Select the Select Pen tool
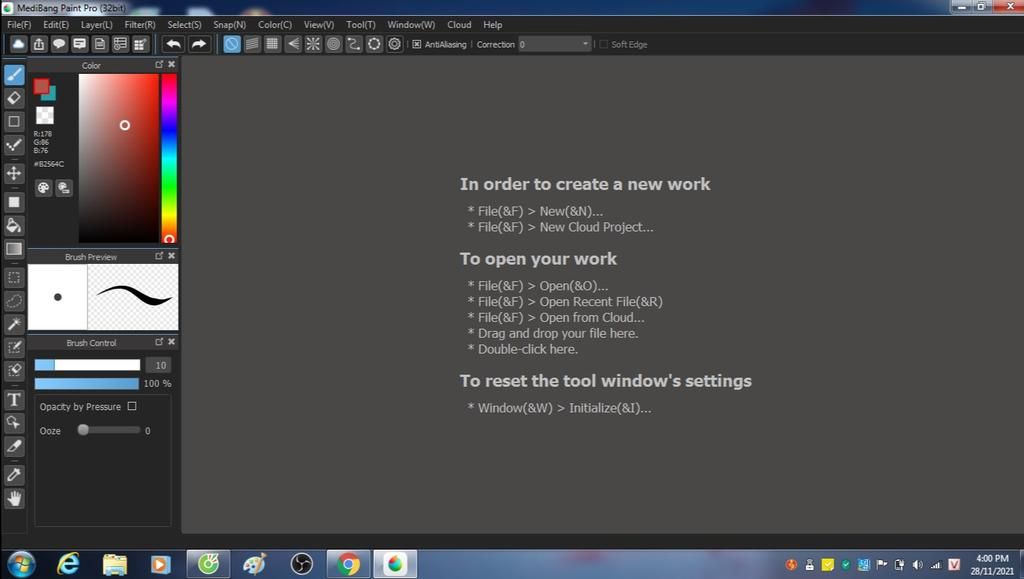The height and width of the screenshot is (579, 1024). point(14,347)
